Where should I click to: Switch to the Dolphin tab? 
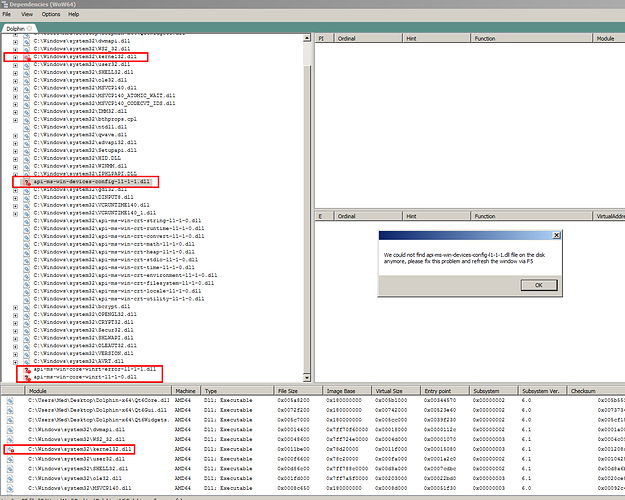[16, 29]
